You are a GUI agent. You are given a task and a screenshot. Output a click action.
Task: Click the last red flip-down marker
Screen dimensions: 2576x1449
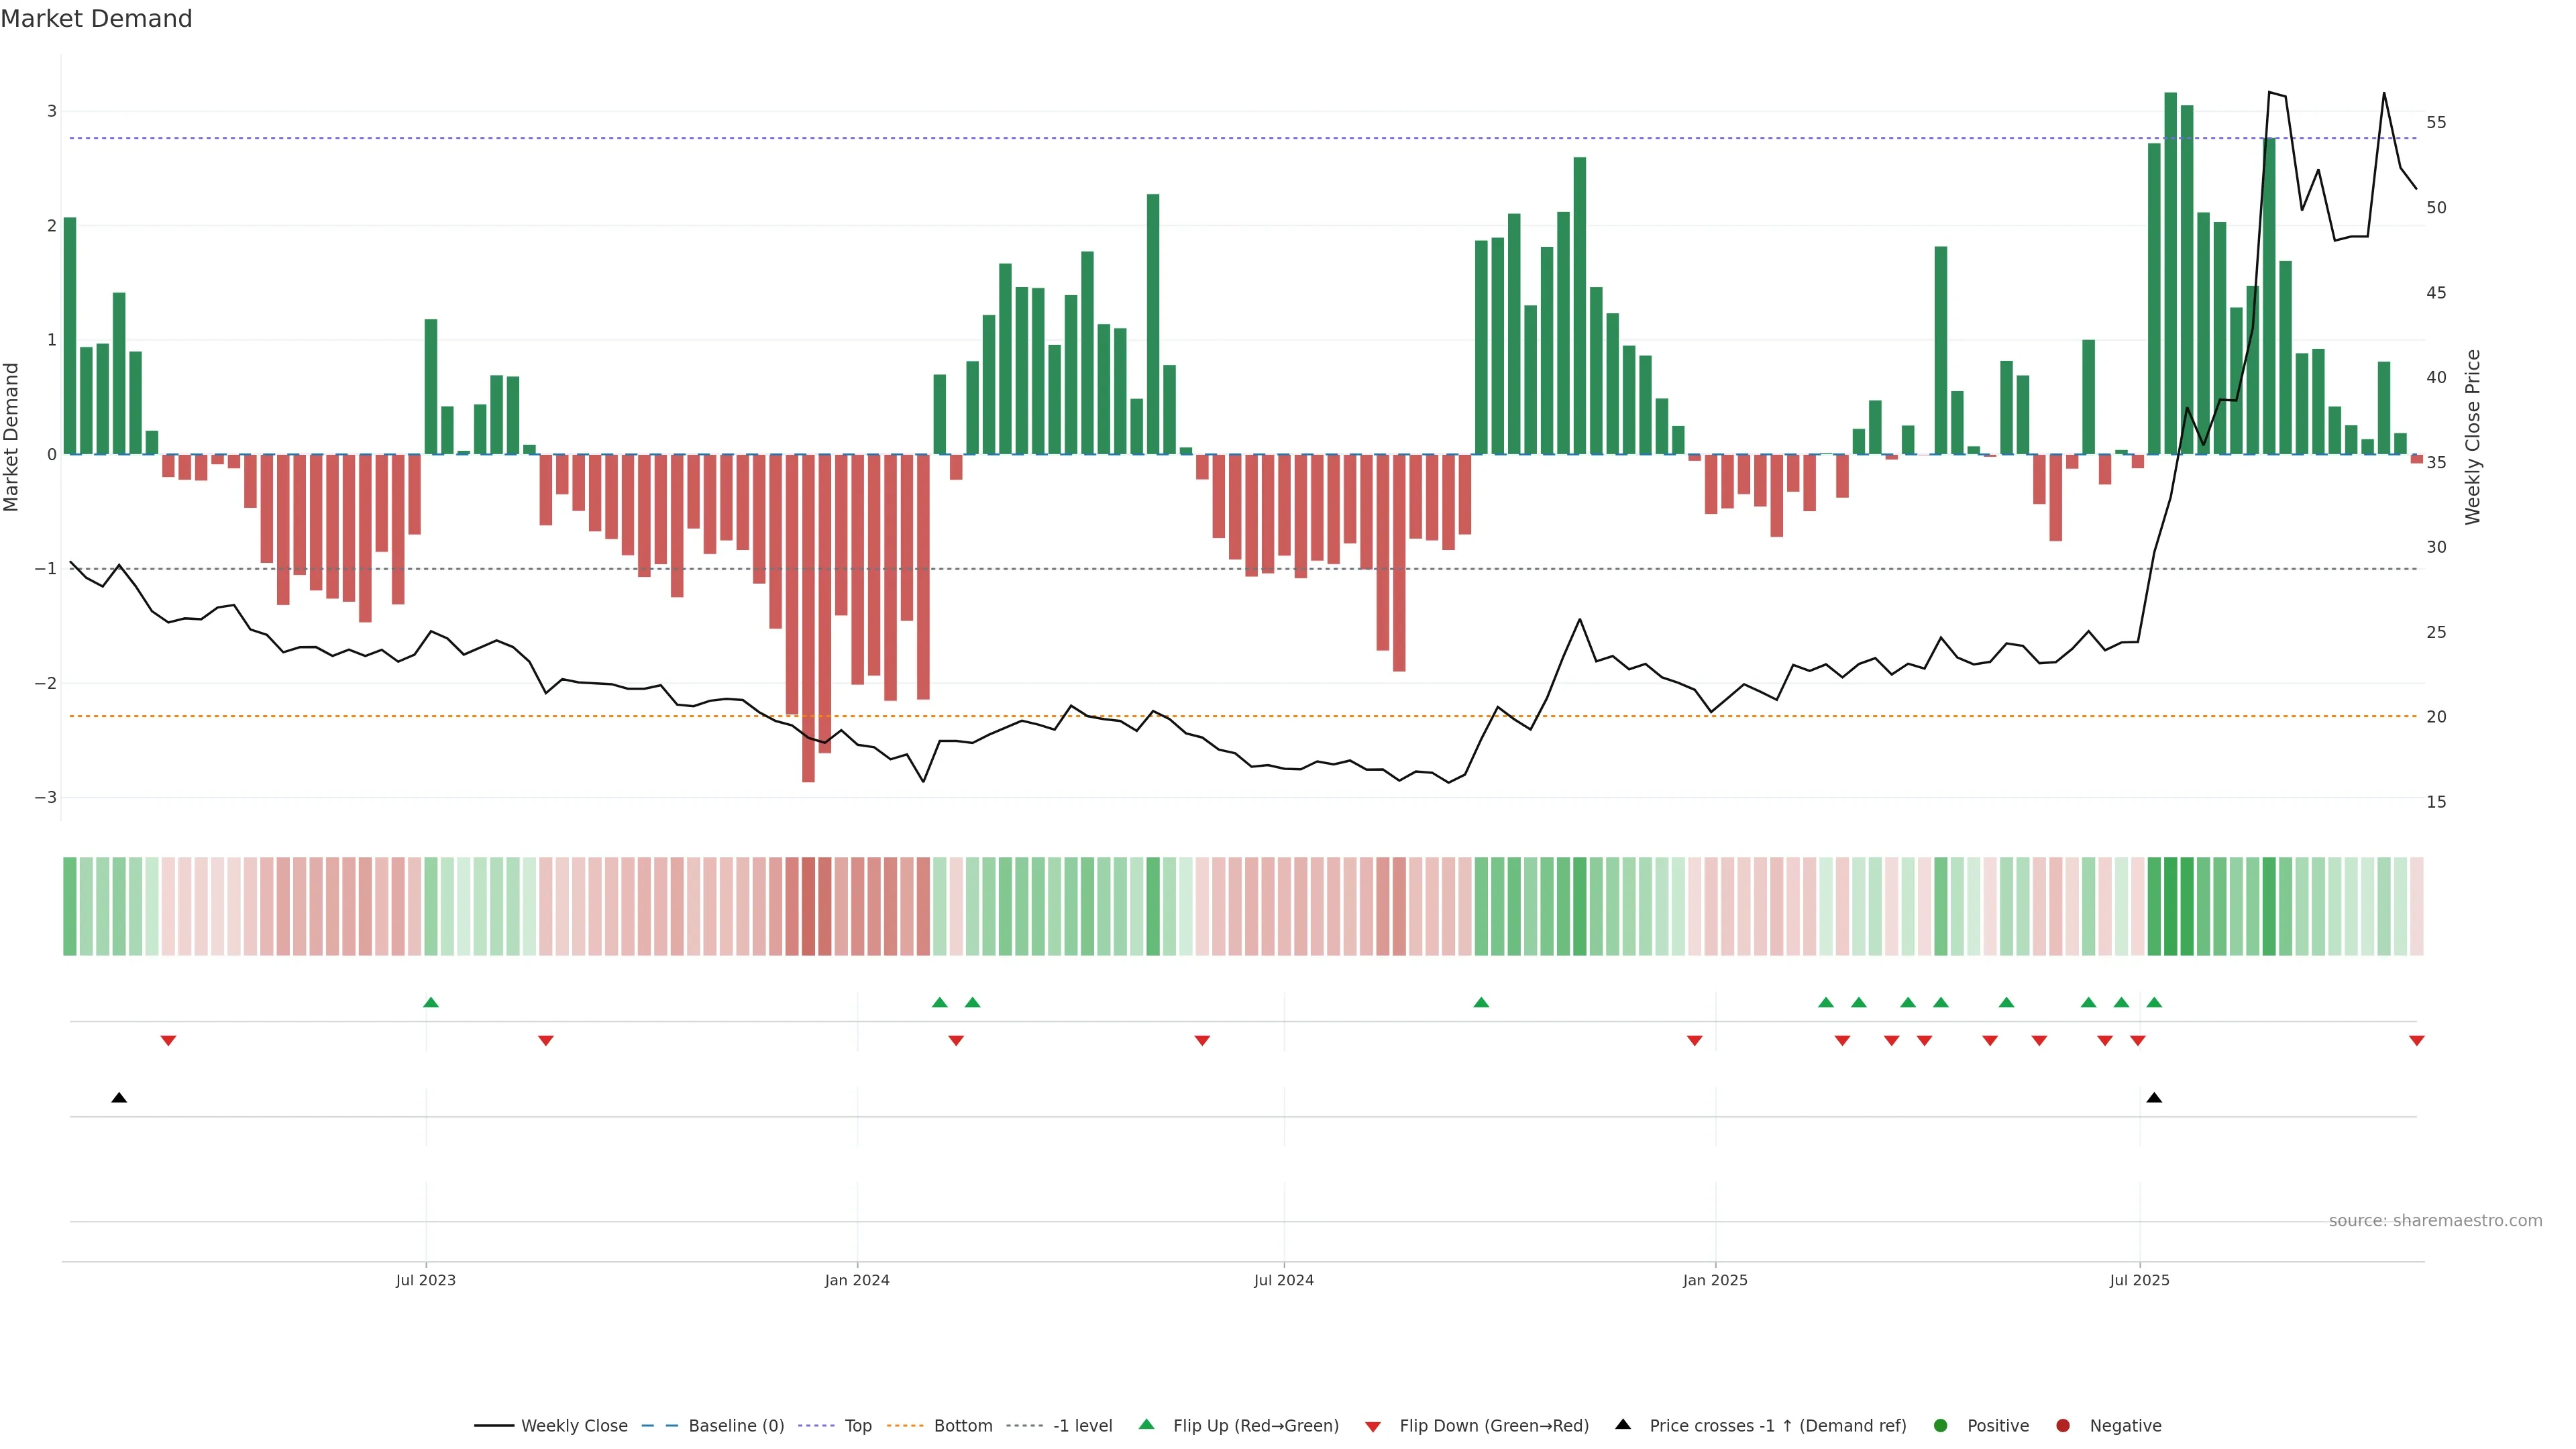pos(2416,1041)
